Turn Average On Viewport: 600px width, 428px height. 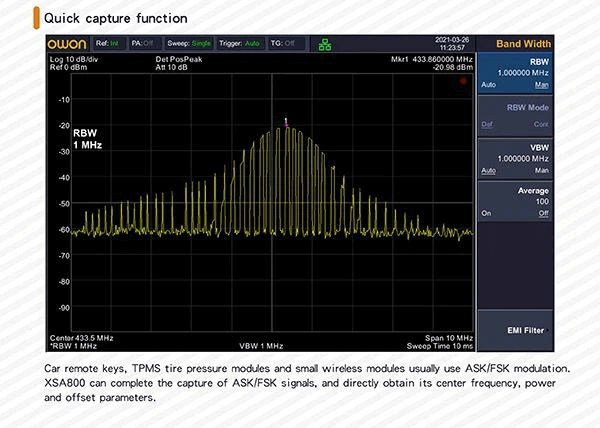pyautogui.click(x=487, y=214)
